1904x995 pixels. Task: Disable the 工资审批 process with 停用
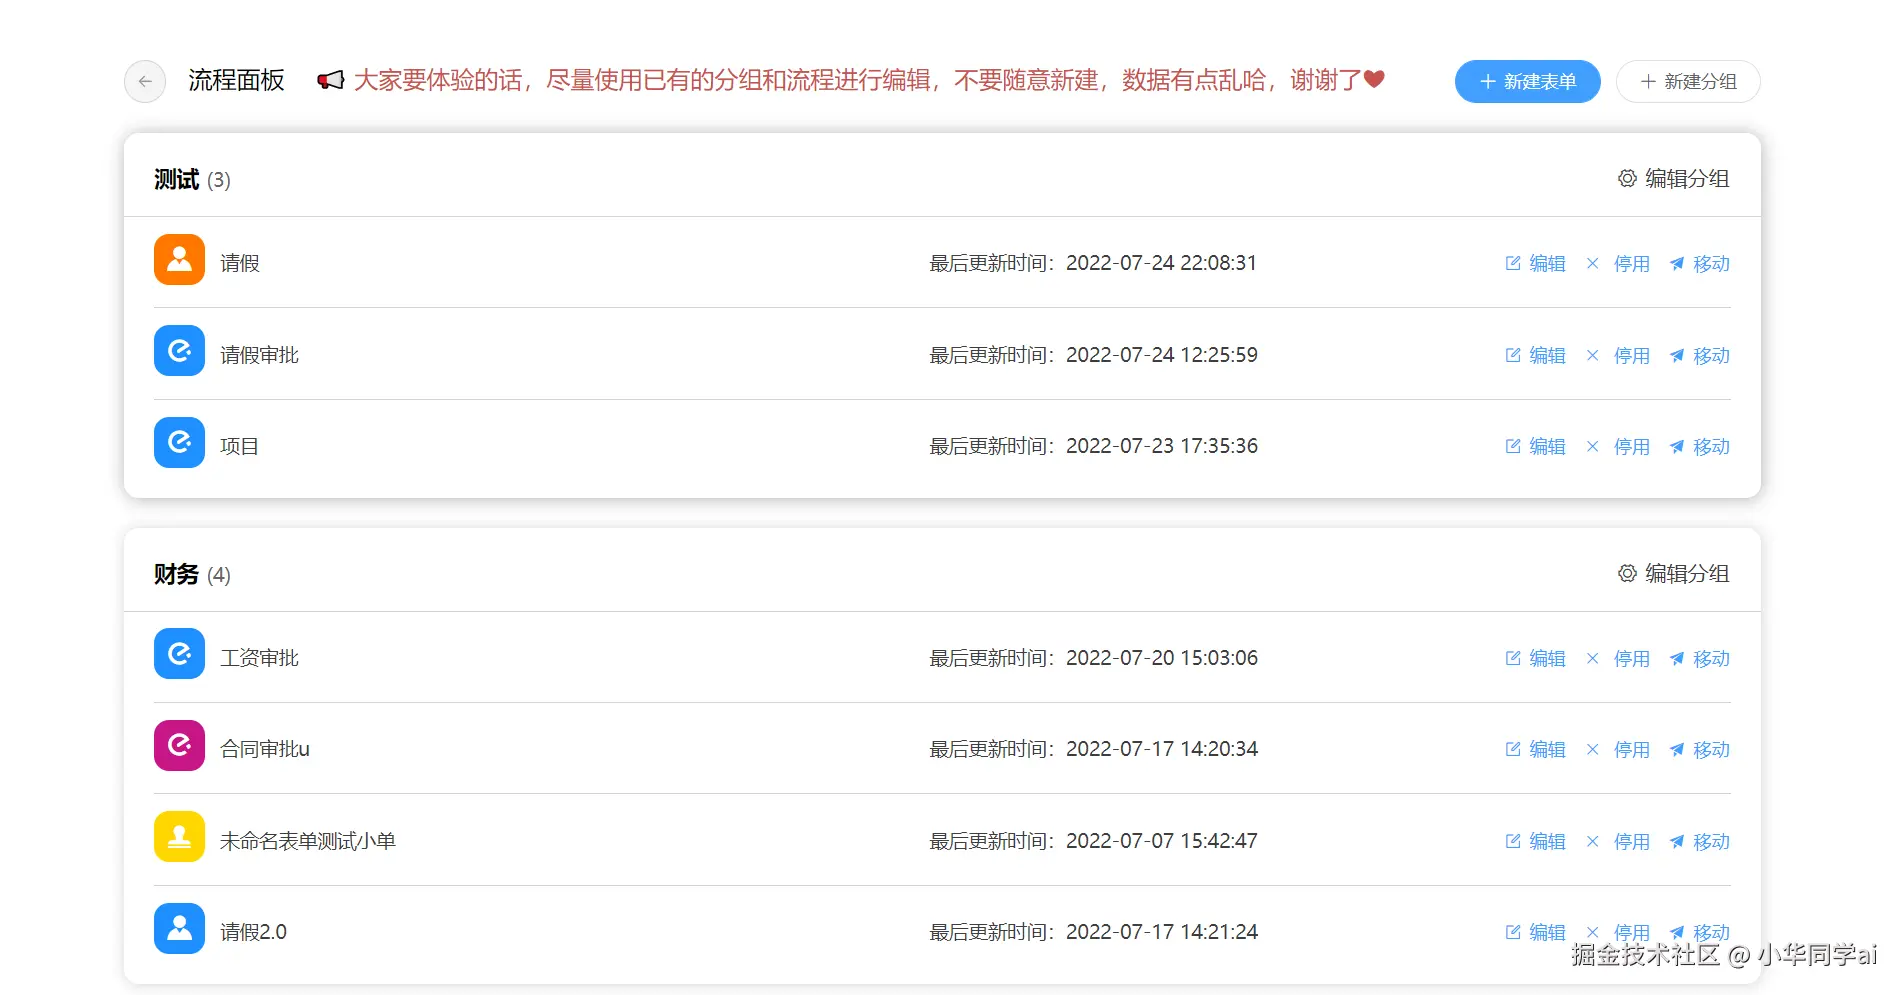pos(1619,659)
